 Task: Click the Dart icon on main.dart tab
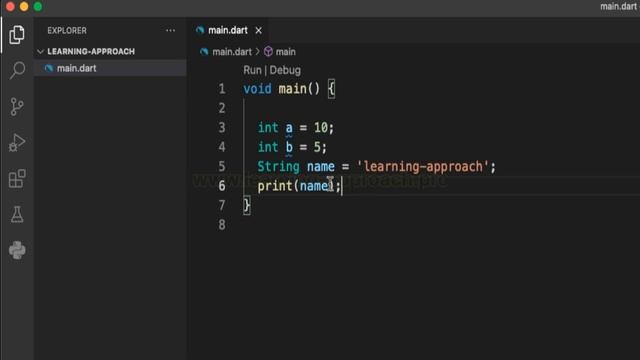(200, 30)
